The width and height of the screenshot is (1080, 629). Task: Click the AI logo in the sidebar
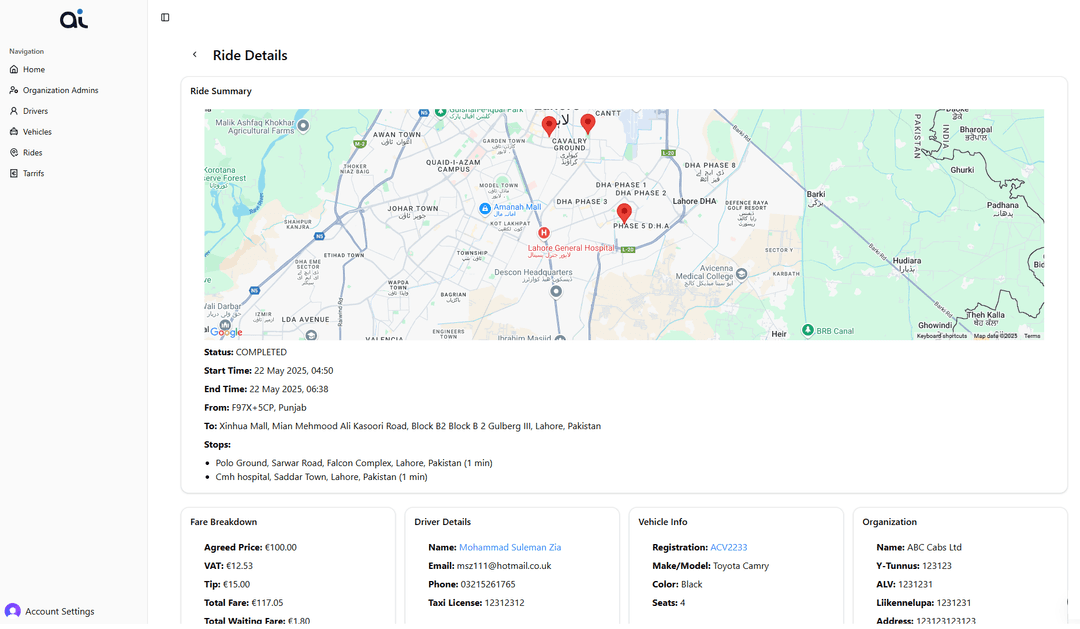click(74, 19)
